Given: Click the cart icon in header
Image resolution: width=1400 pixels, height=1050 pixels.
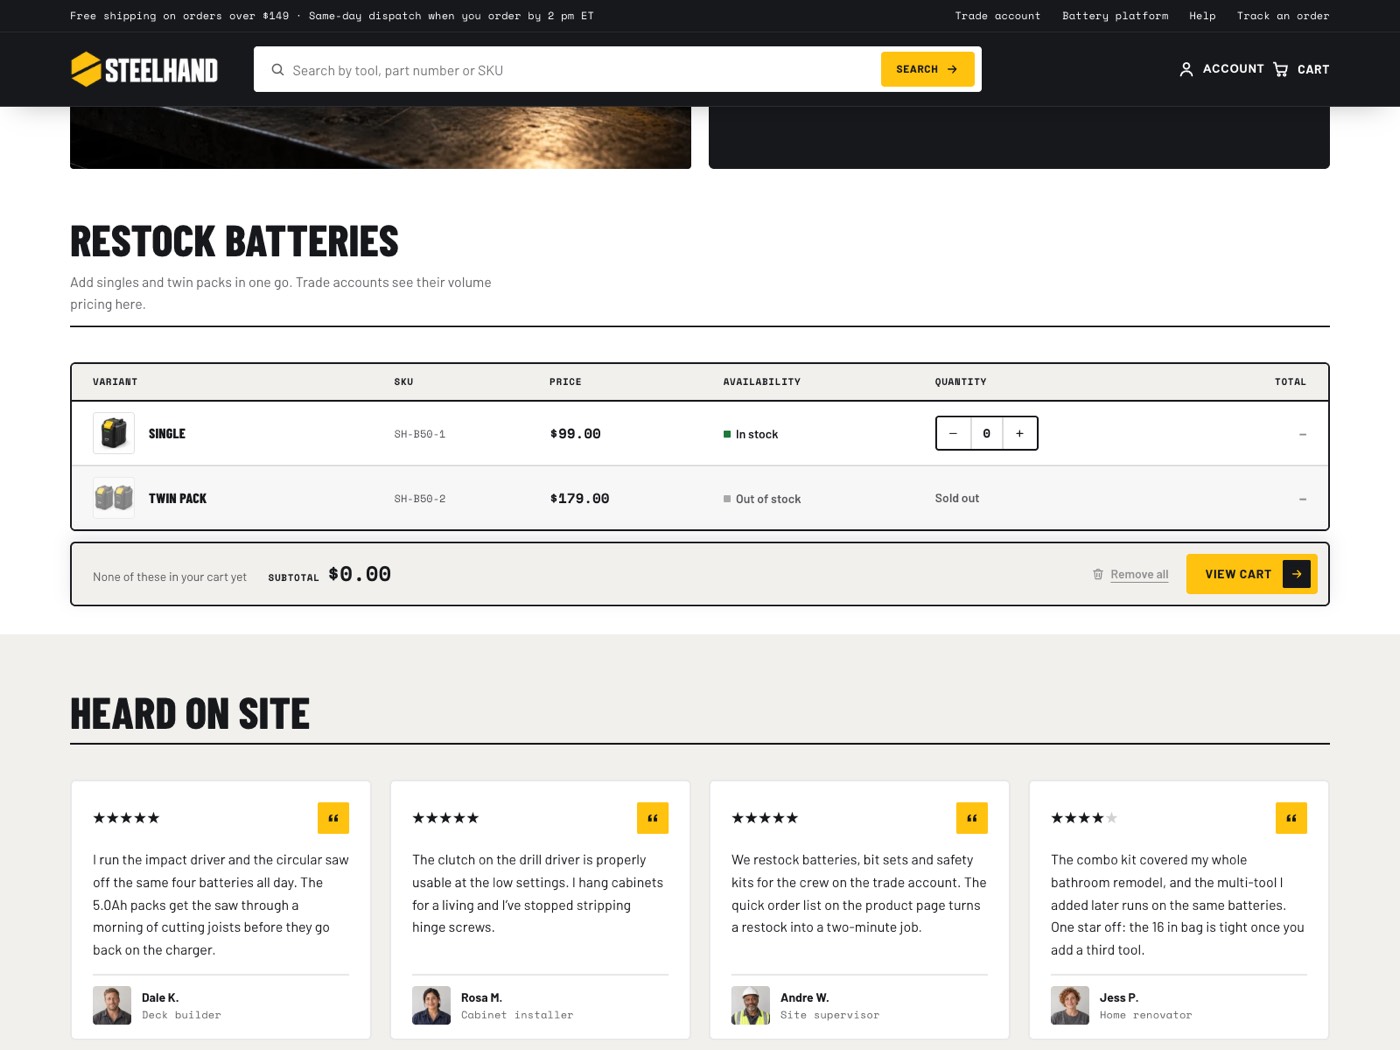Looking at the screenshot, I should click(1281, 69).
